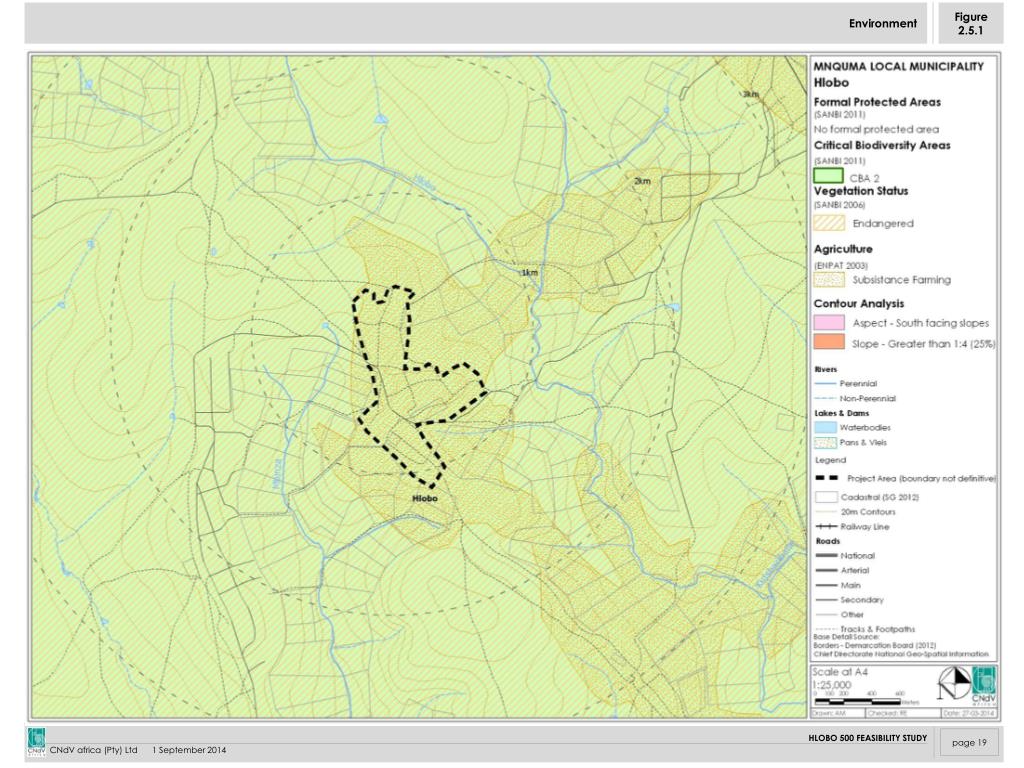
Task: Click 'No formal protected area' text
Action: point(876,129)
